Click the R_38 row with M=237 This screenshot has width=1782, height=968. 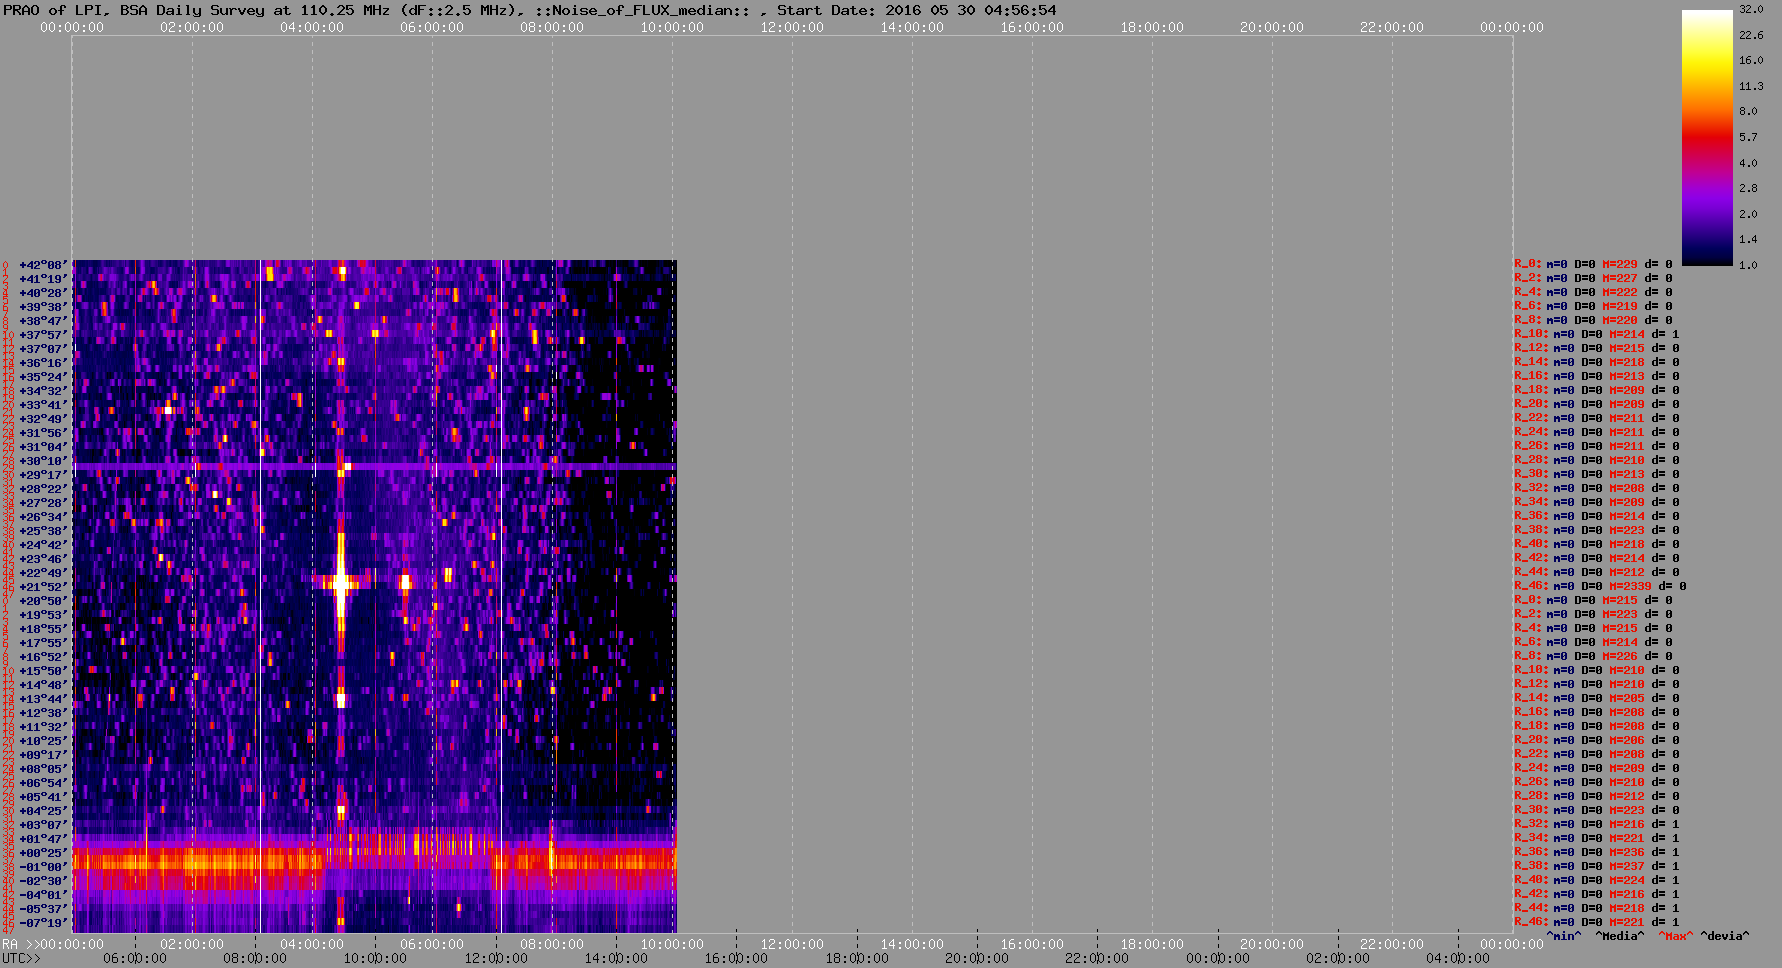point(1597,866)
